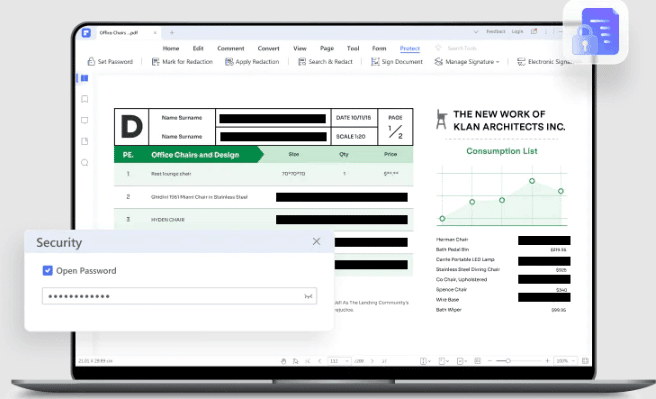This screenshot has height=399, width=656.
Task: Select the hand pan tool in status bar
Action: pyautogui.click(x=283, y=361)
